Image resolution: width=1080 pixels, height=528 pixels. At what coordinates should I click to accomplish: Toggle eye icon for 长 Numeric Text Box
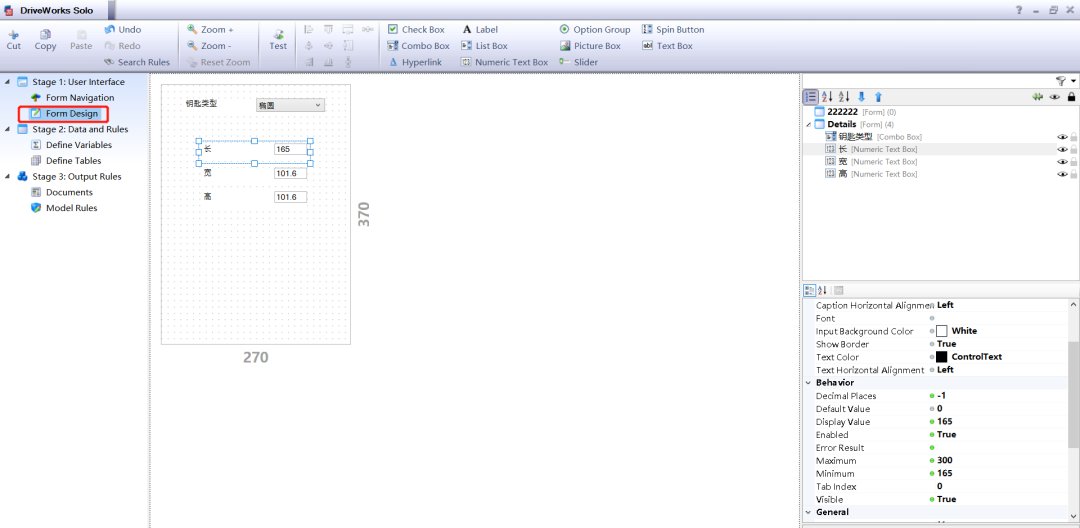tap(1062, 149)
